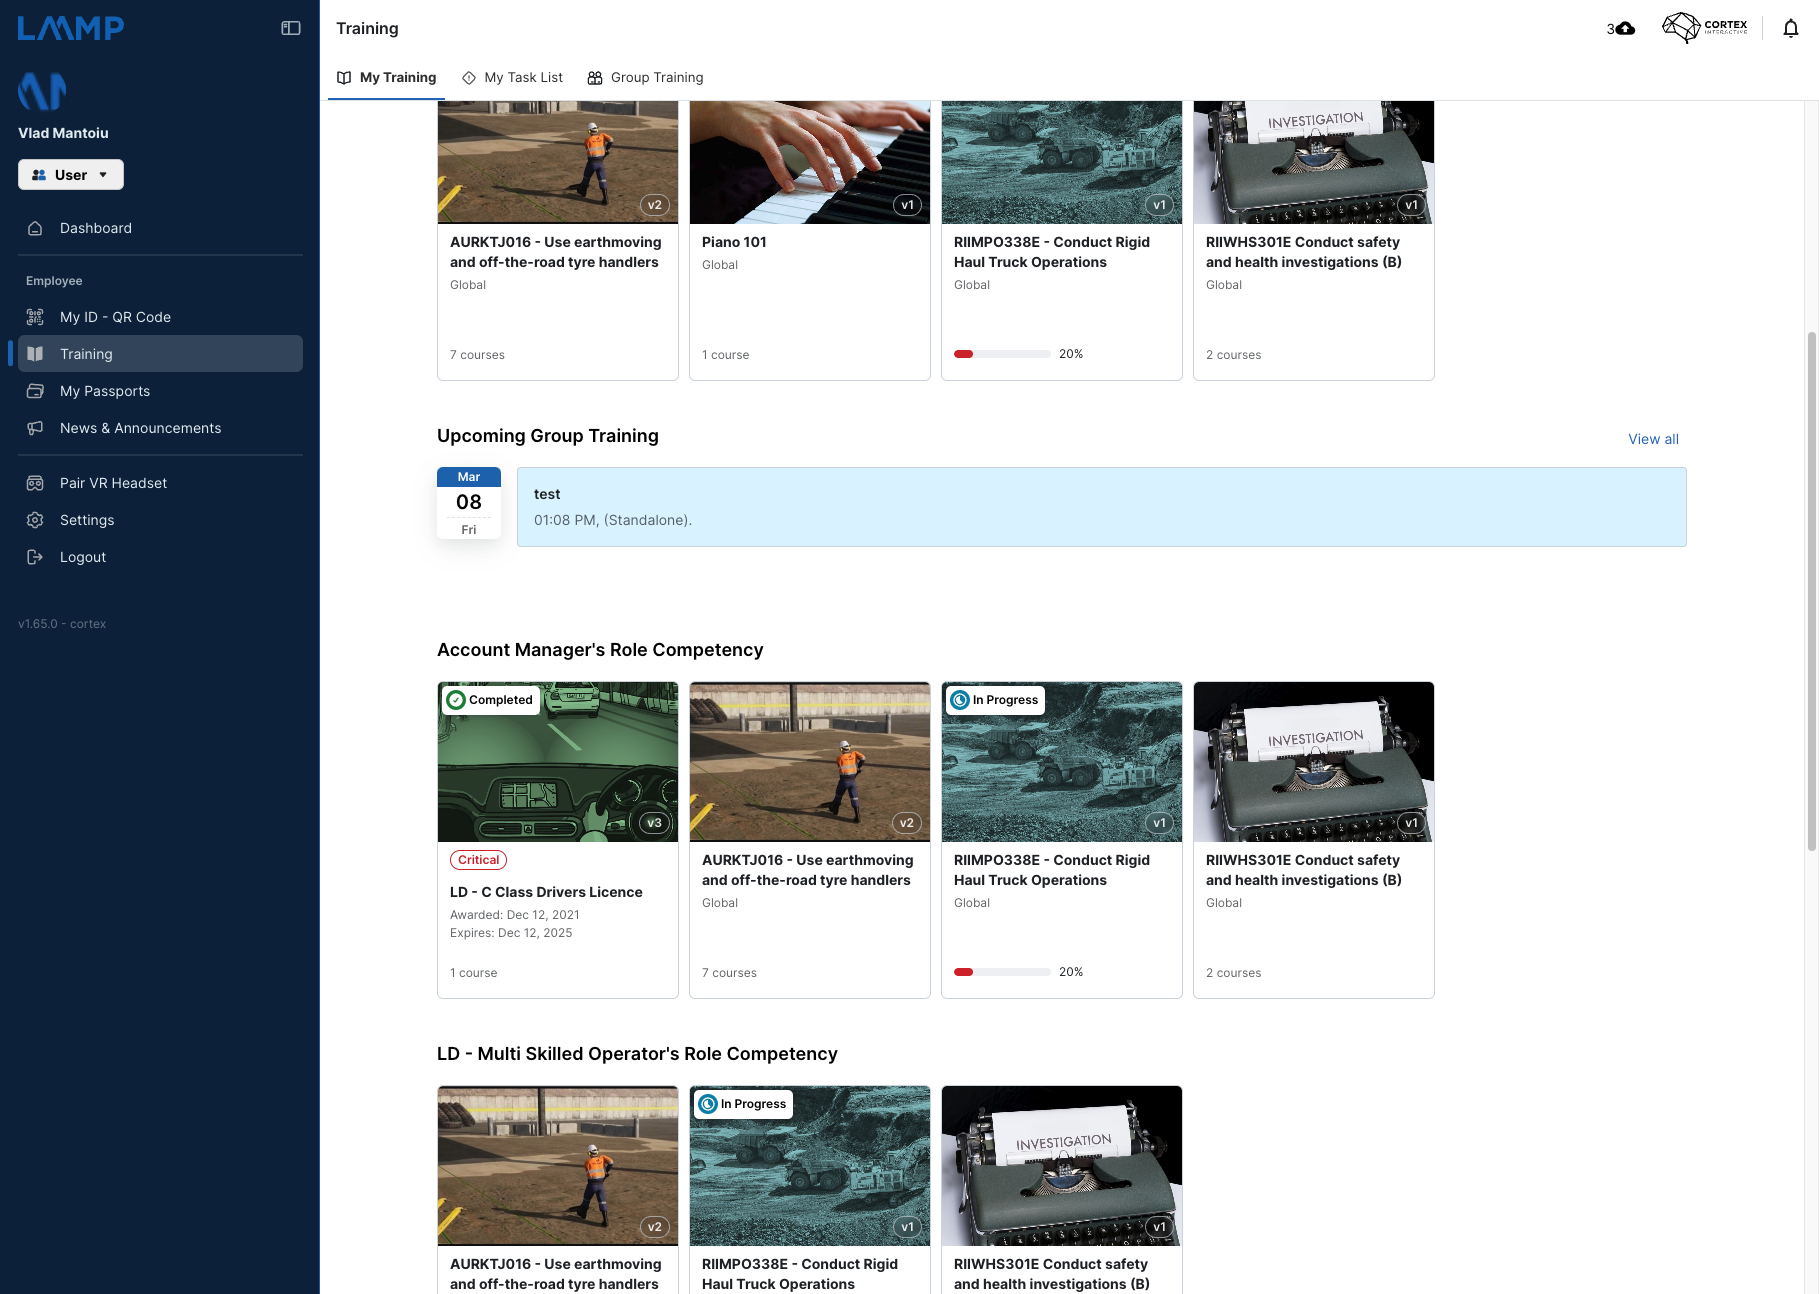Click Account Manager Haul Truck 20% progress bar
Viewport: 1819px width, 1294px height.
[1002, 972]
